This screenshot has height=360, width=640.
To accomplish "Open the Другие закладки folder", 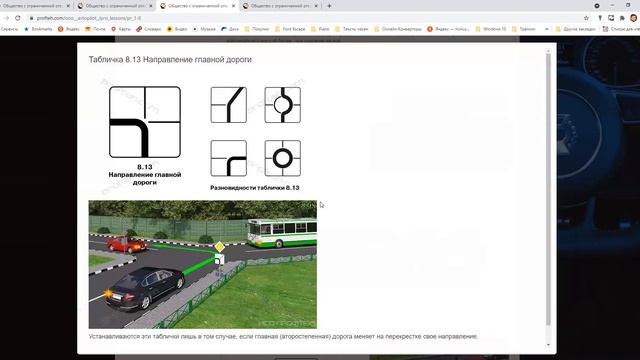I will click(x=576, y=29).
